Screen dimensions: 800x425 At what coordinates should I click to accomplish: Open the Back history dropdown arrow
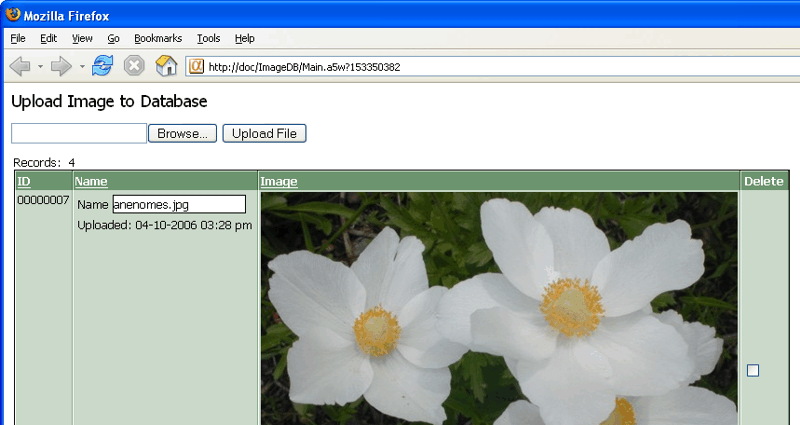(x=40, y=66)
